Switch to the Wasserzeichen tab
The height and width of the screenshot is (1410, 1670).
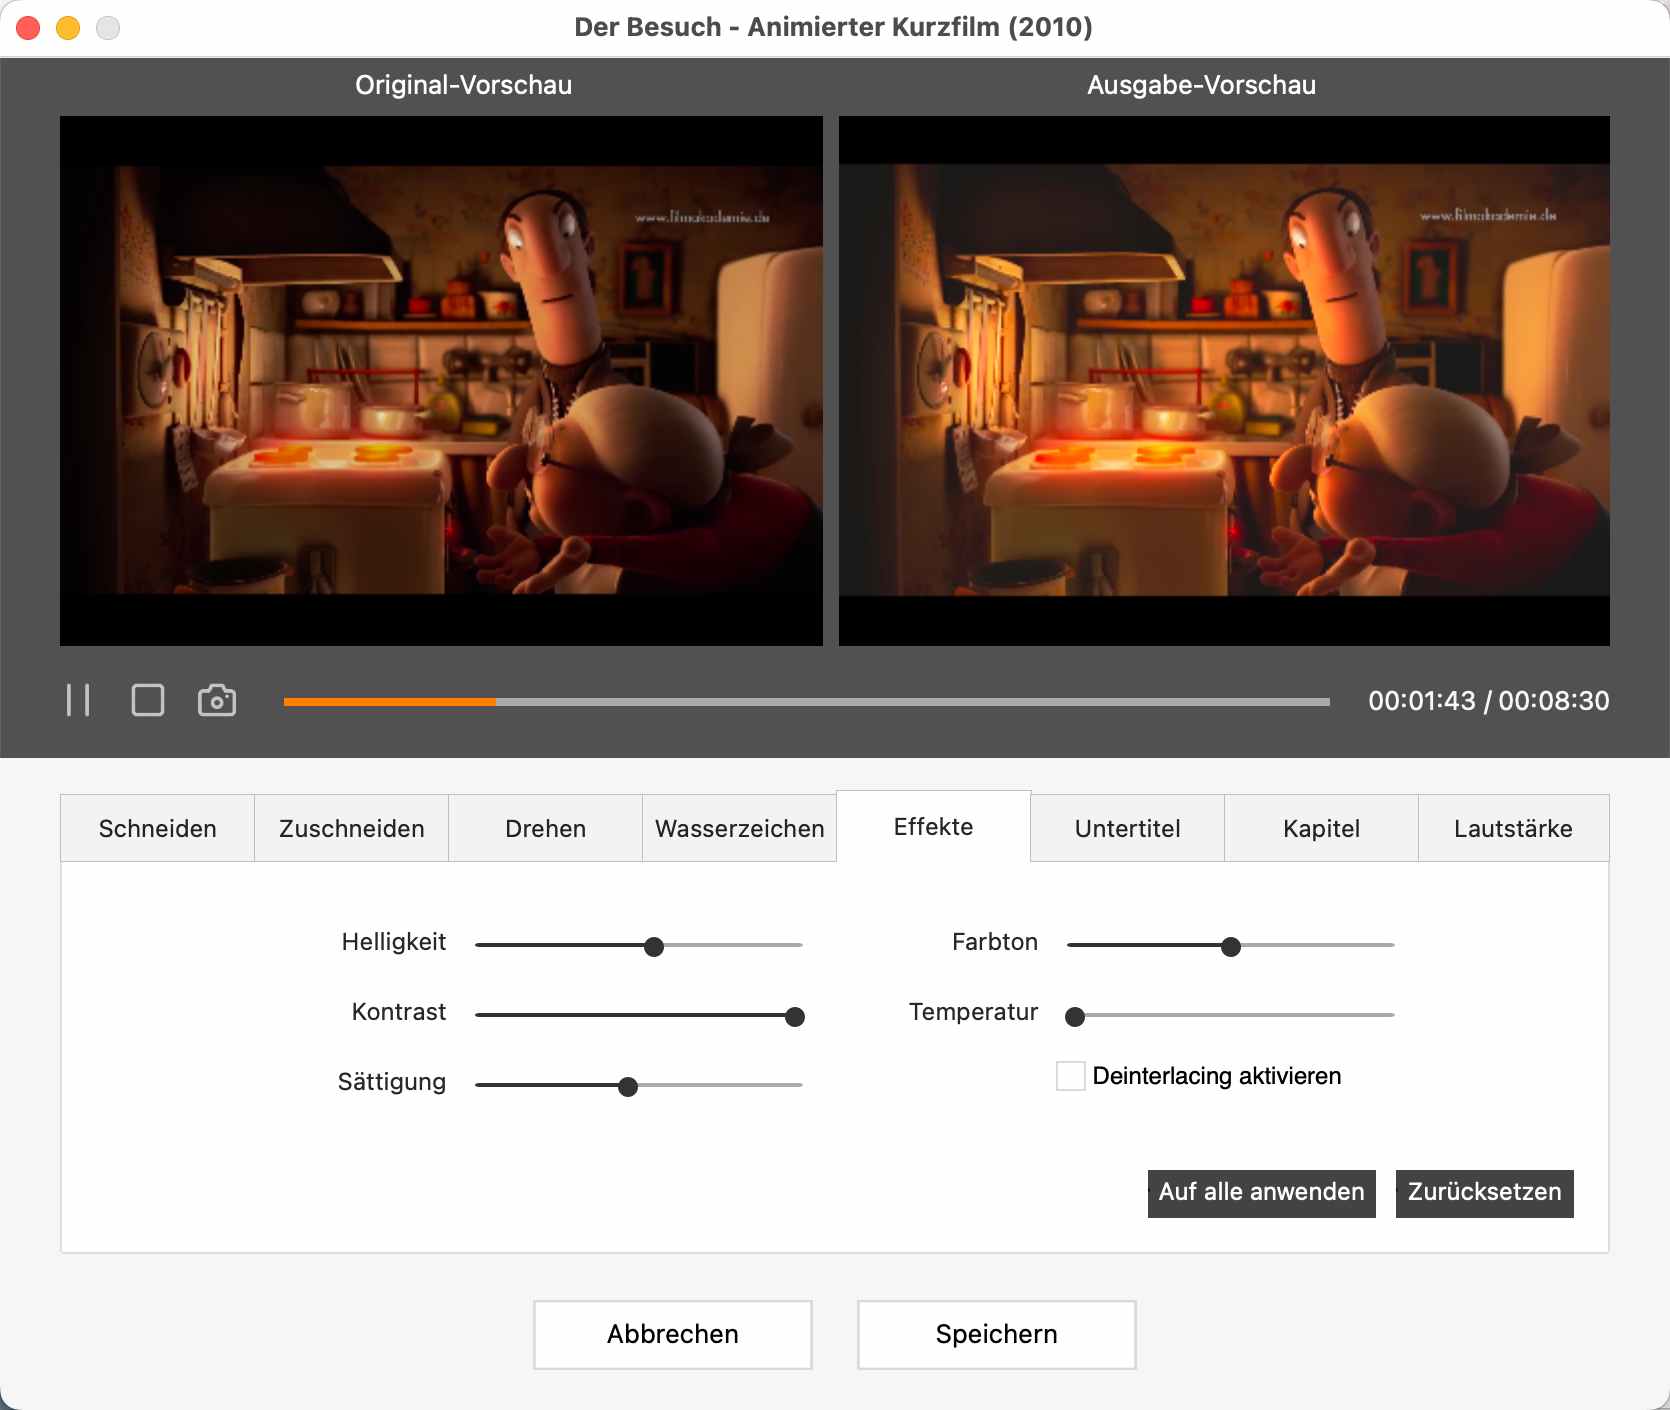point(739,828)
